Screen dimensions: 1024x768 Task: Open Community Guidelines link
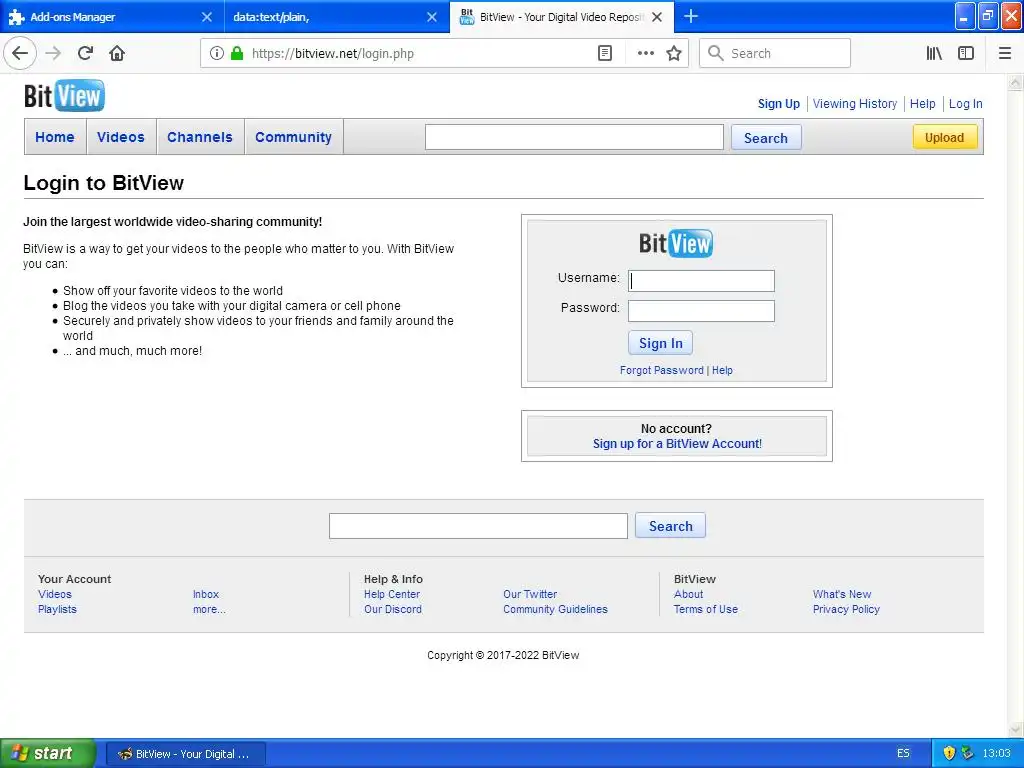555,609
